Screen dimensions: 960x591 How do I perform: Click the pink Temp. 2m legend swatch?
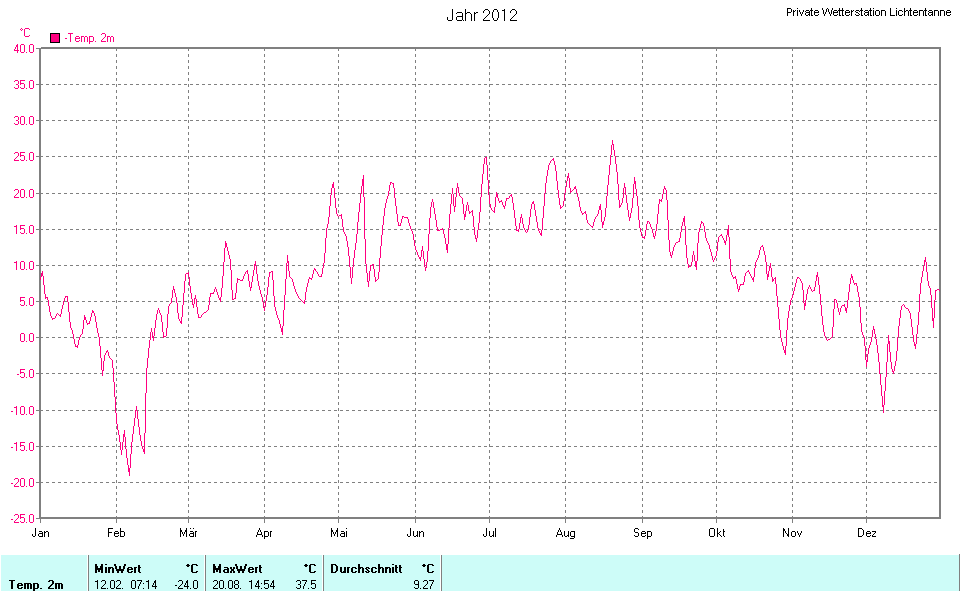(55, 38)
